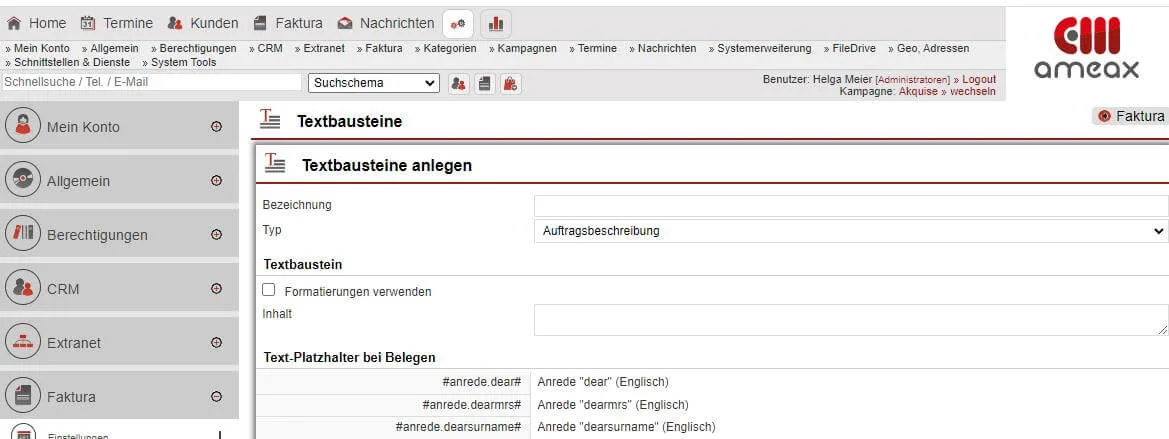The image size is (1169, 439).
Task: Click the wechseln campaign link
Action: point(973,91)
